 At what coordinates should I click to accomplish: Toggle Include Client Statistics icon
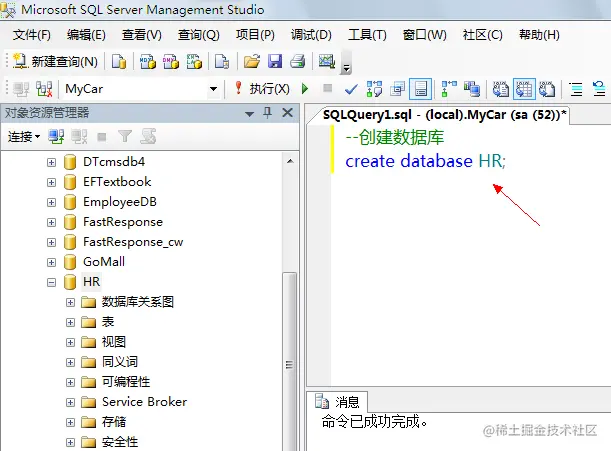point(472,89)
